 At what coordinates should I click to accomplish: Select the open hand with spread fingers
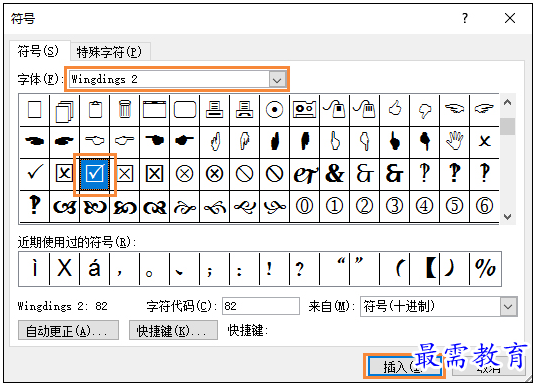click(455, 141)
